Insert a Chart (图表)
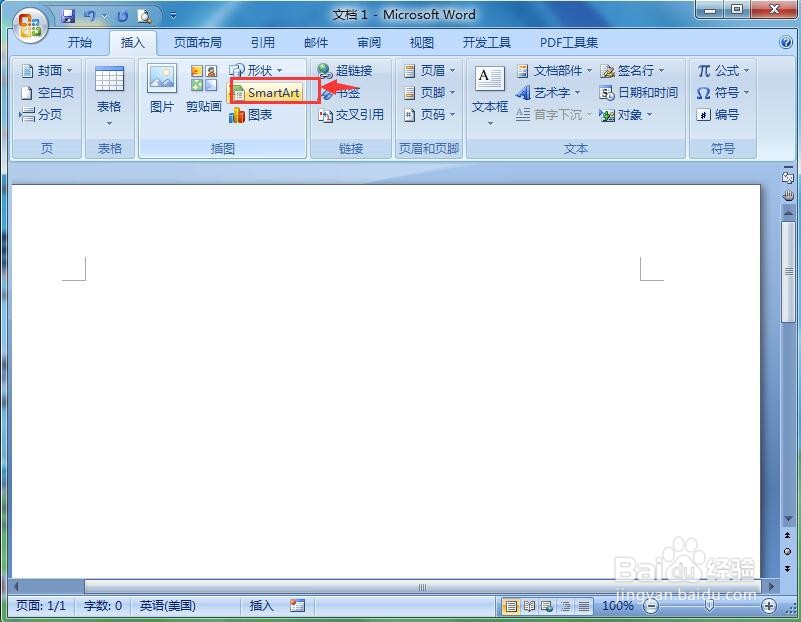Viewport: 801px width, 622px height. (x=250, y=115)
